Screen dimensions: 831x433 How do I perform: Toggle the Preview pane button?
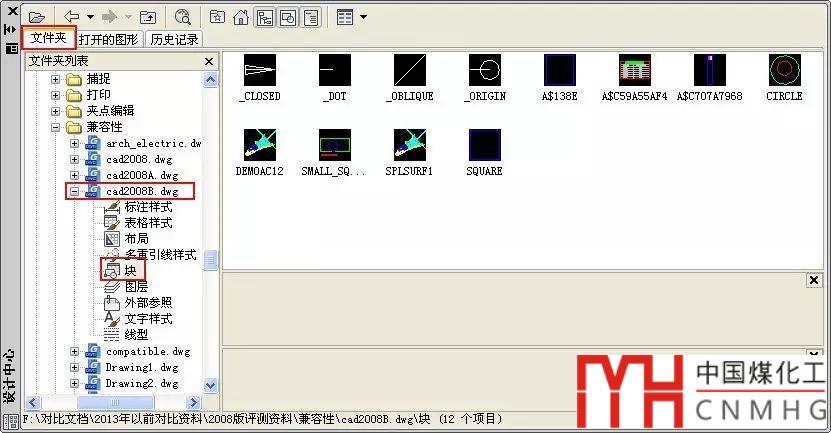[x=288, y=17]
